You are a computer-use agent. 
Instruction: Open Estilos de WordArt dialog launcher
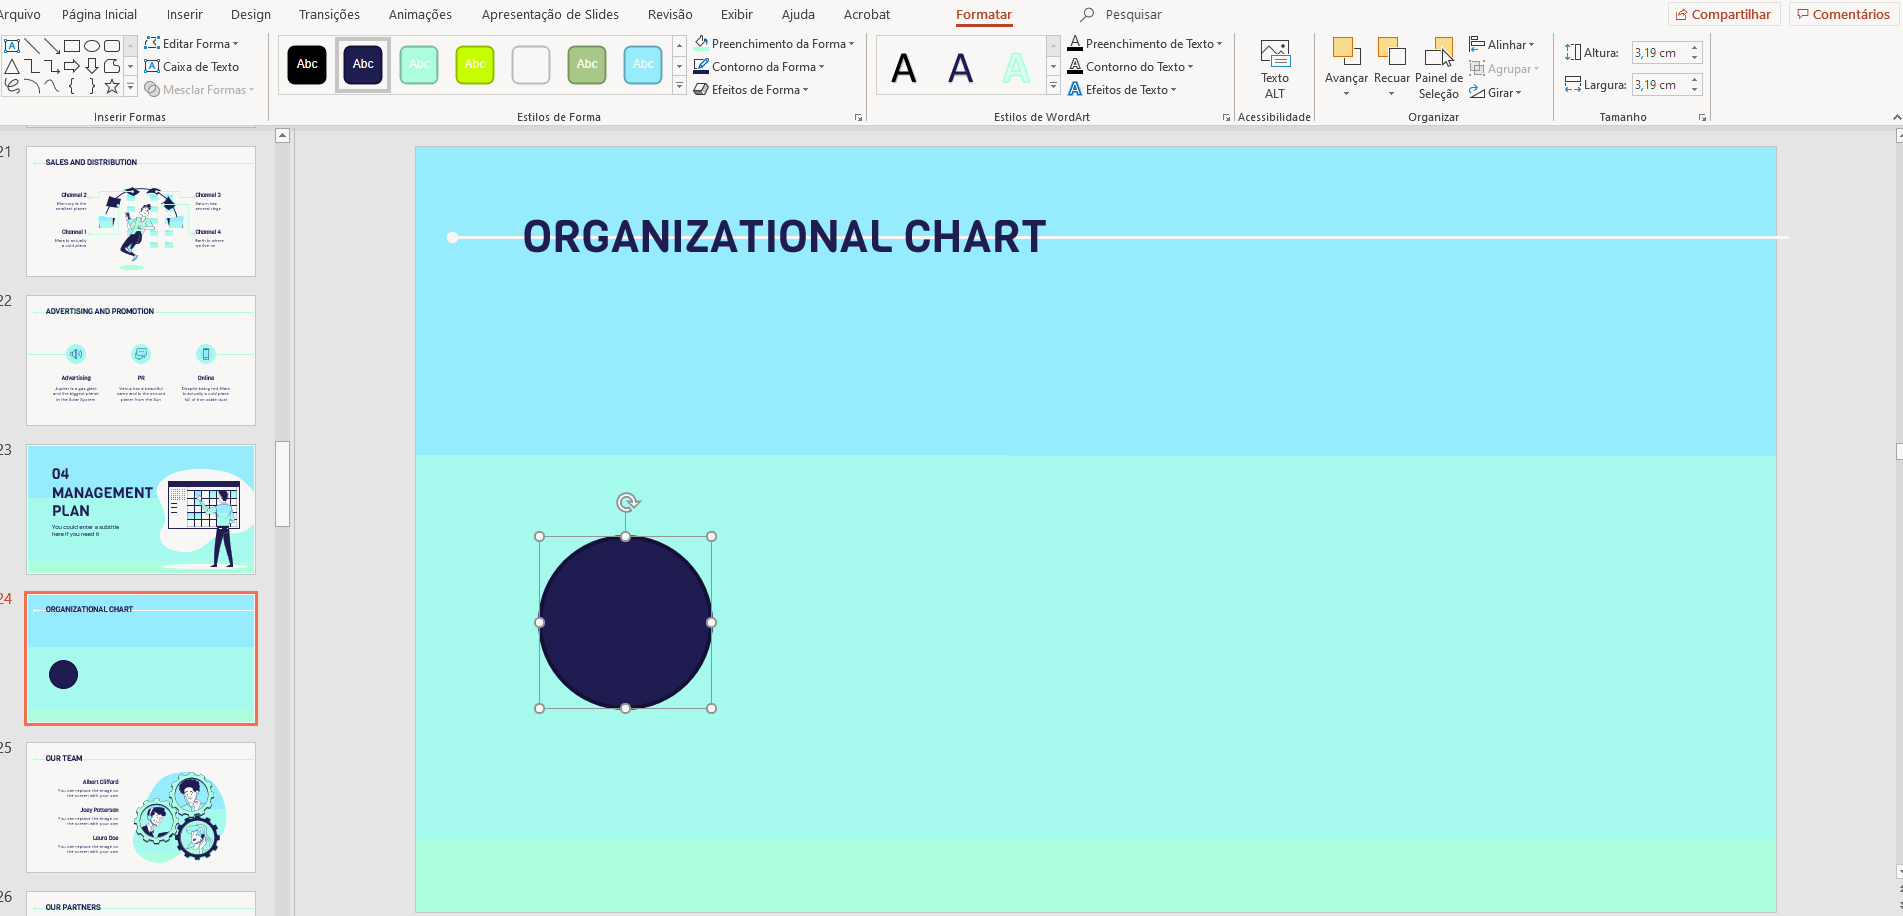pyautogui.click(x=1226, y=118)
